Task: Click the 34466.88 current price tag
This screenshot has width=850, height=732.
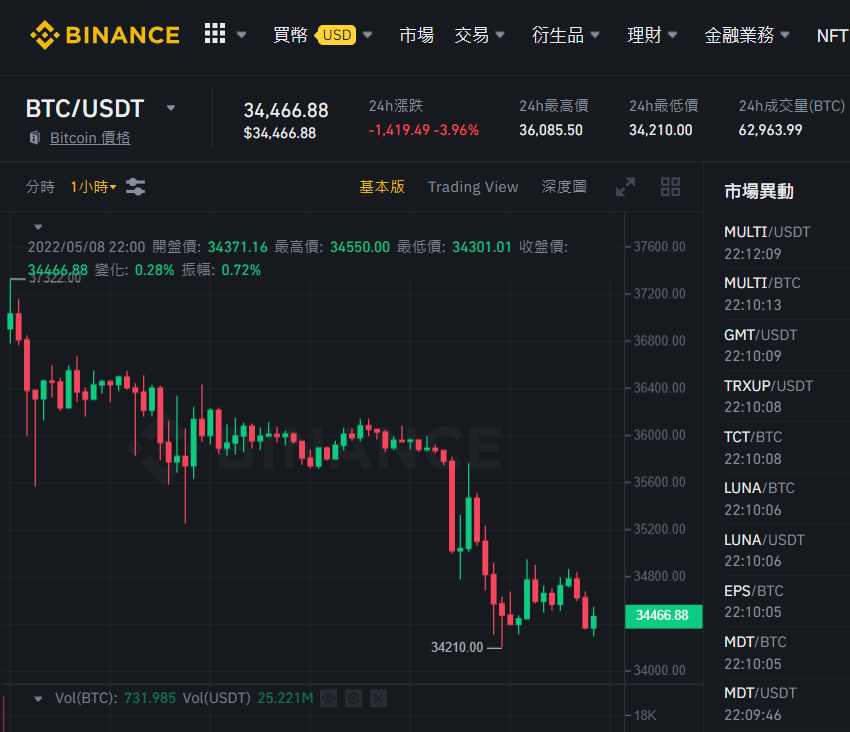Action: (x=663, y=616)
